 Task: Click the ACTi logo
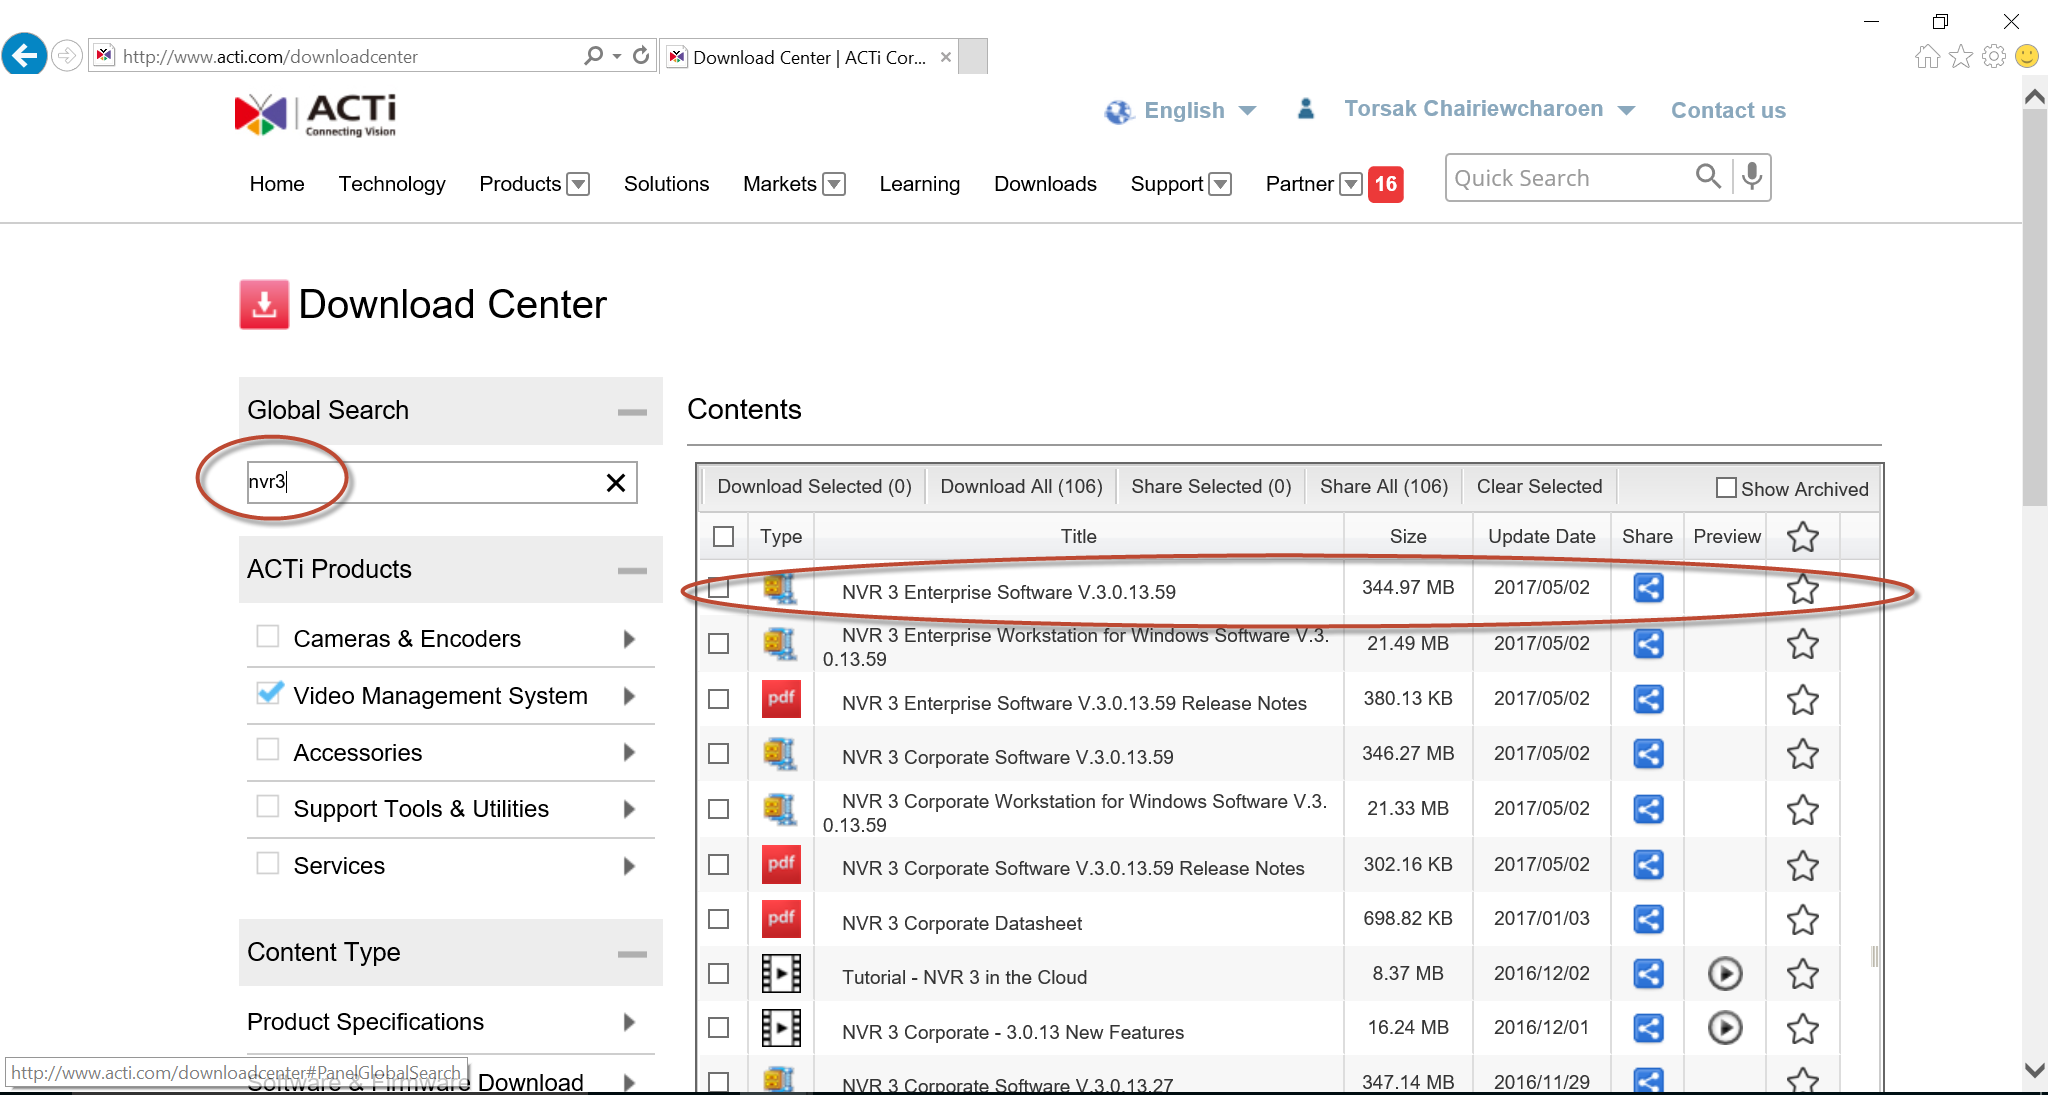(x=316, y=115)
